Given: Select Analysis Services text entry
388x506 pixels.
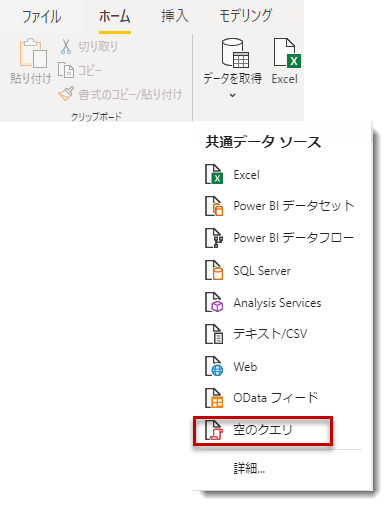Looking at the screenshot, I should (277, 303).
